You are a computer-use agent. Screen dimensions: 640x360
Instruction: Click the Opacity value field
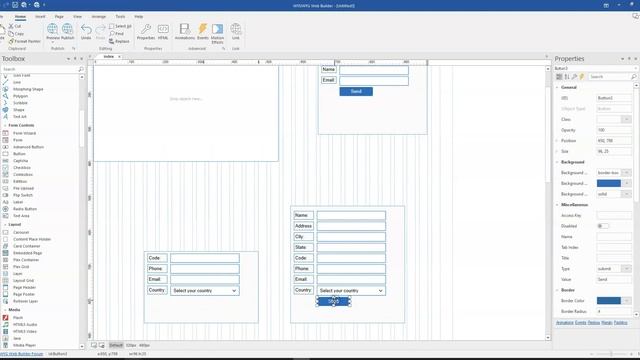click(x=614, y=130)
